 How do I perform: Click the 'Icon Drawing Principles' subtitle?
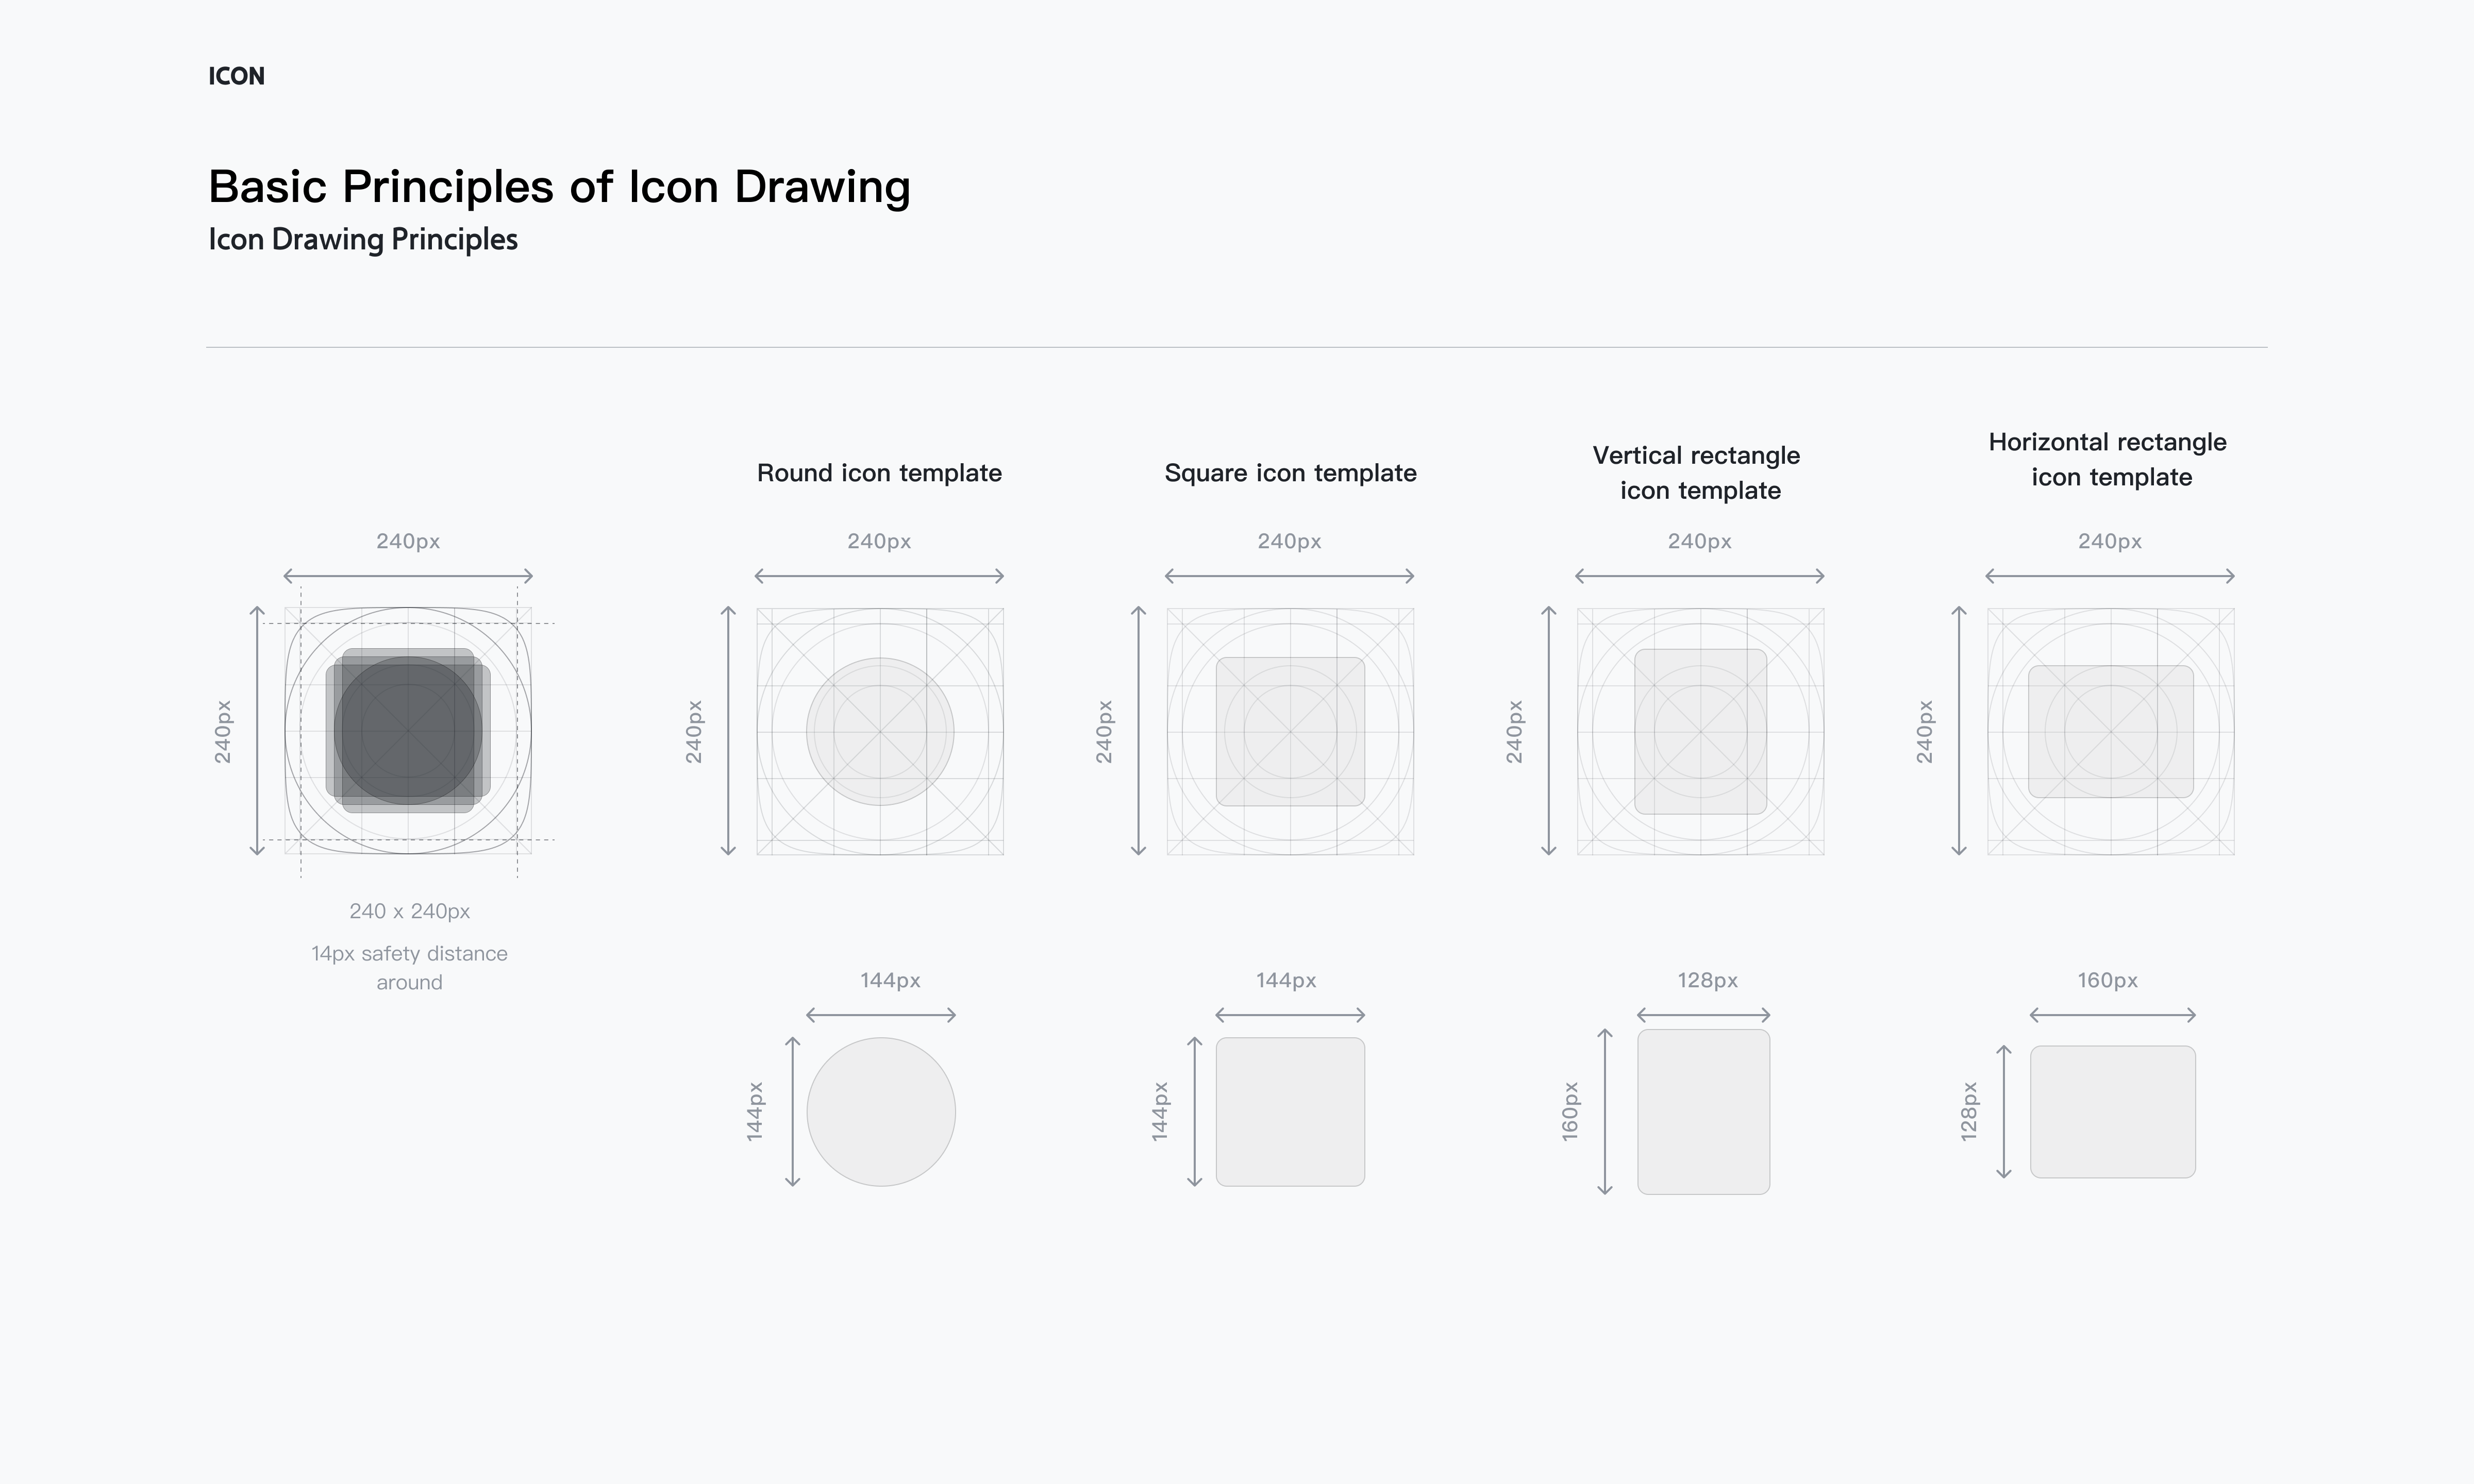pyautogui.click(x=363, y=240)
